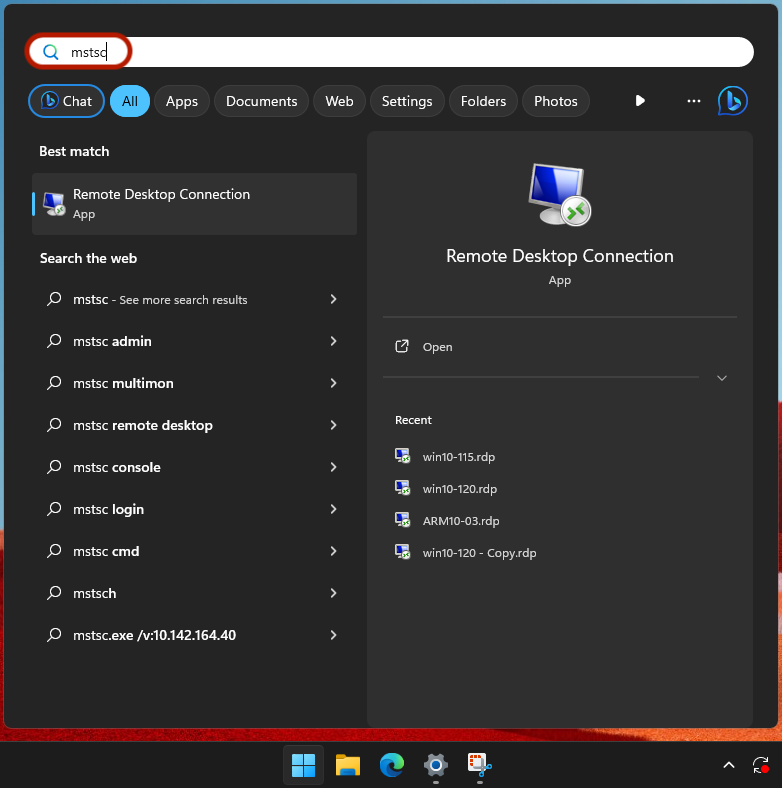Select web result mstsc - See more search results
Viewport: 782px width, 788px height.
194,300
